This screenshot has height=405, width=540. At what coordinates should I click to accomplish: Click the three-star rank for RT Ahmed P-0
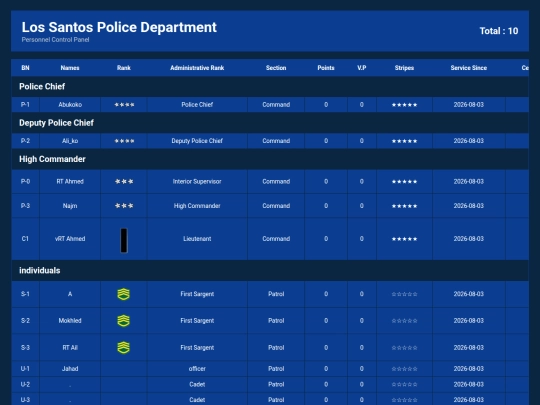(x=124, y=181)
